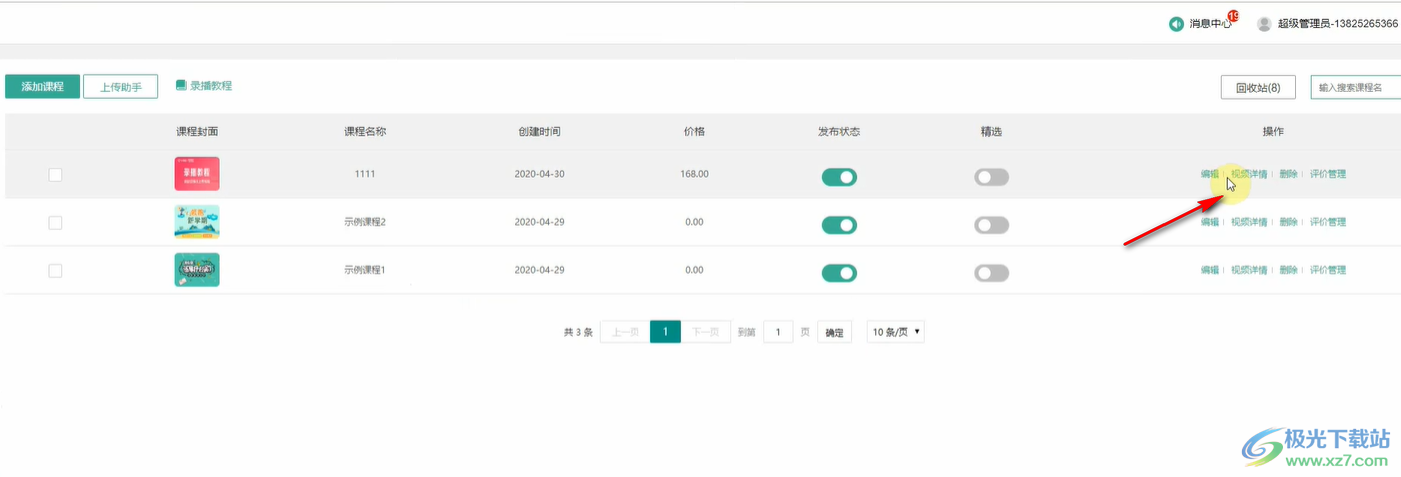Viewport: 1401px width, 477px height.
Task: Click the 添加课程 button
Action: [x=42, y=87]
